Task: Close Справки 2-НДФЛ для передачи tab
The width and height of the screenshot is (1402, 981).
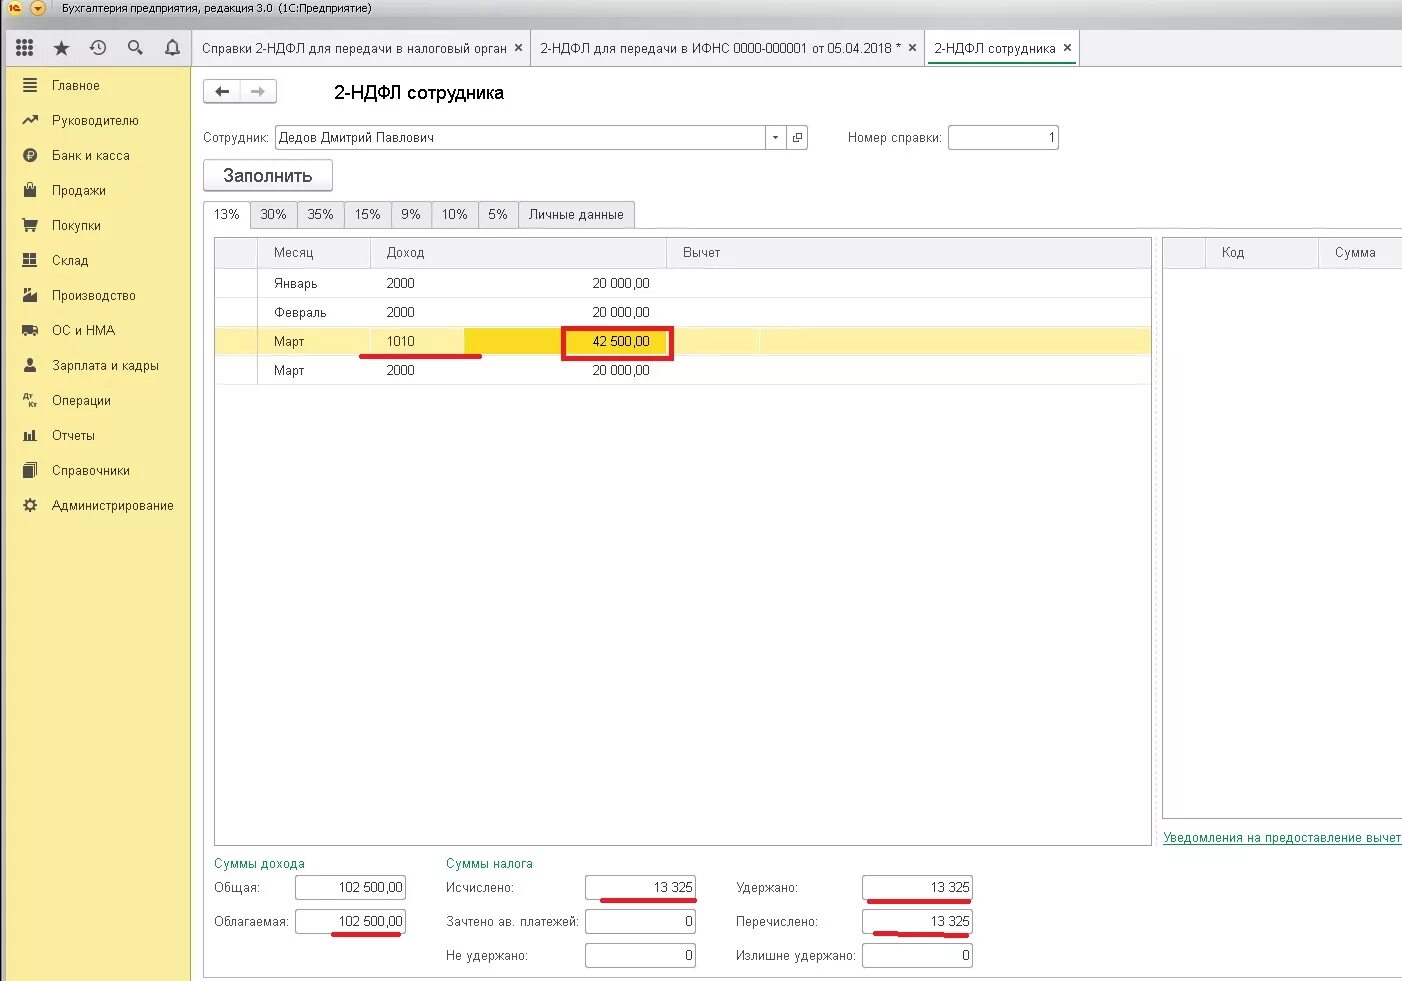Action: 518,48
